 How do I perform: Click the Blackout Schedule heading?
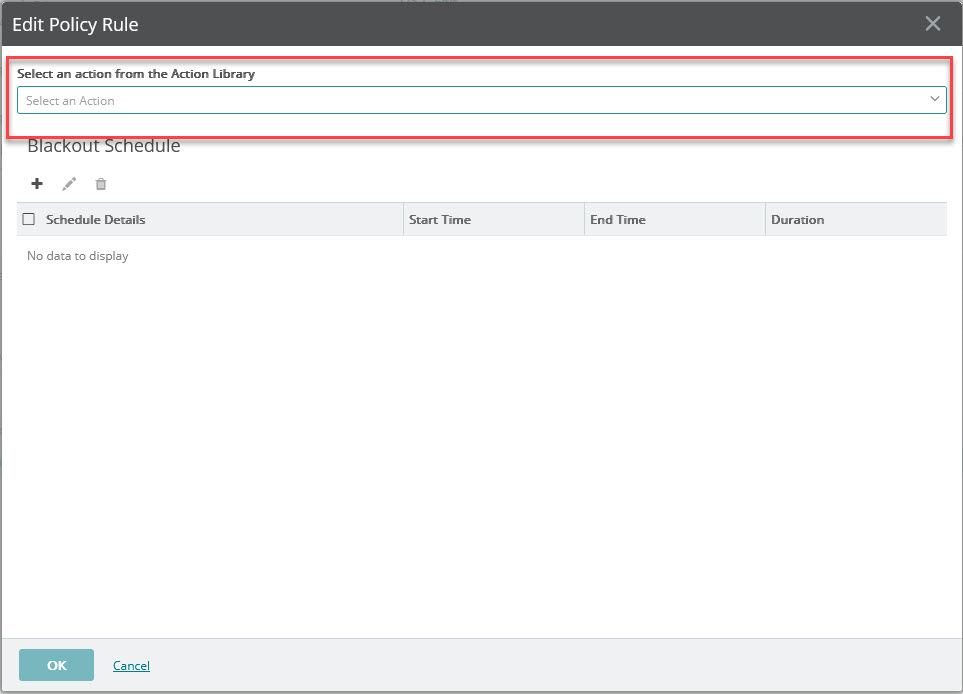[104, 146]
